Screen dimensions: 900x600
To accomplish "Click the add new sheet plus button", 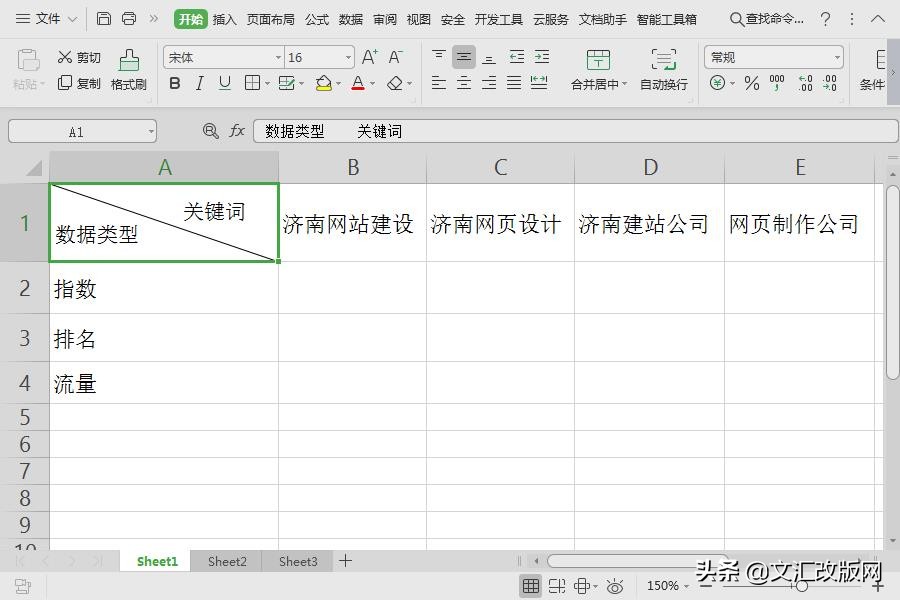I will coord(345,561).
